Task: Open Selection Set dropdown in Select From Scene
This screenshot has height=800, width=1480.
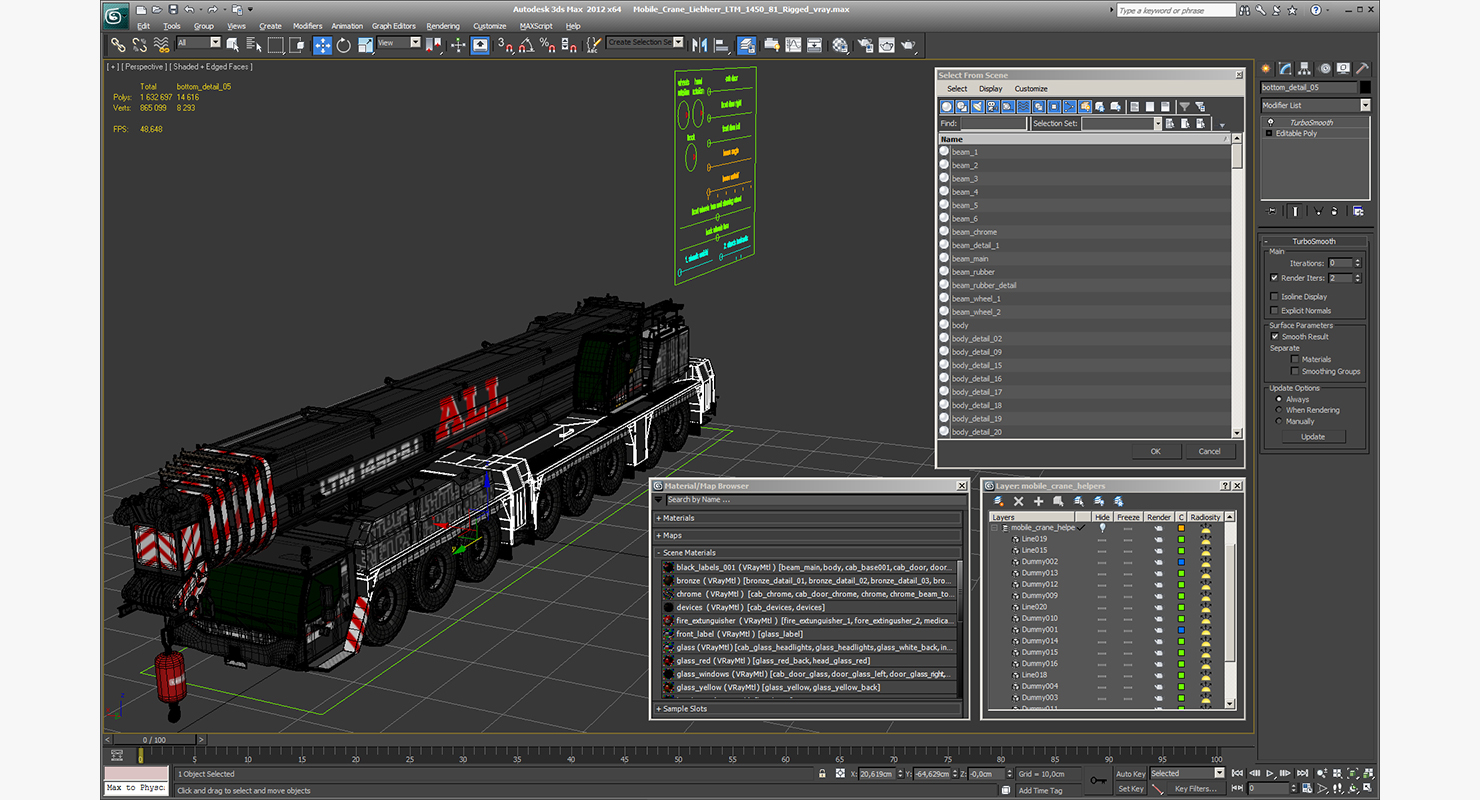Action: tap(1158, 124)
